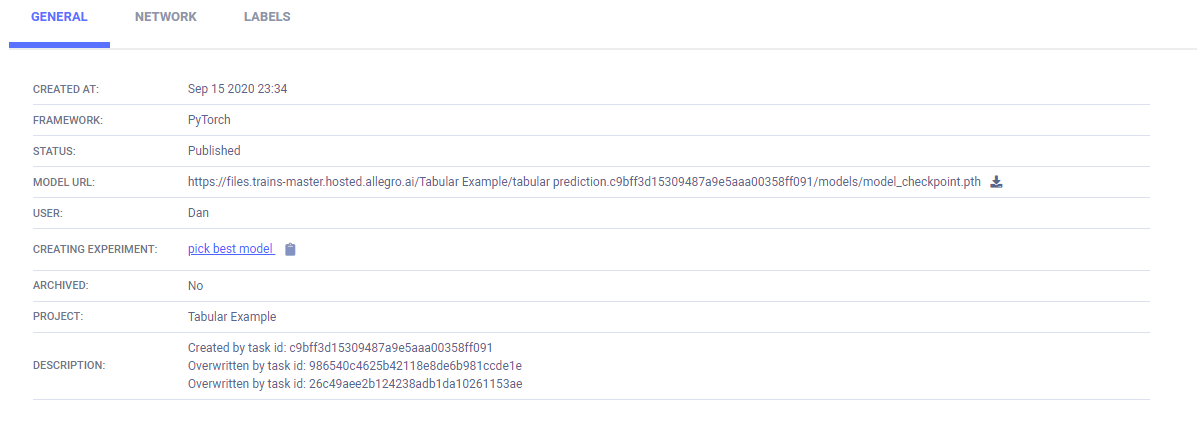Image resolution: width=1197 pixels, height=435 pixels.
Task: Click the 'Created by task id' description line
Action: (340, 347)
